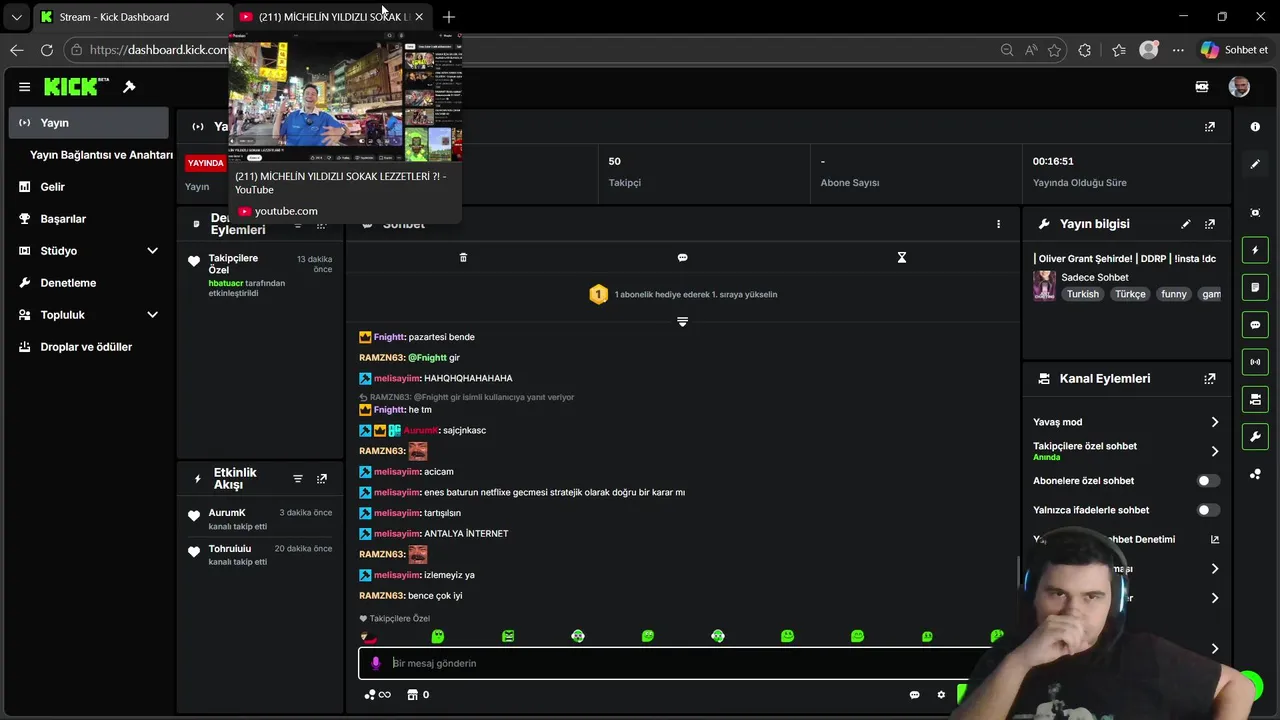Pop out the Kanal Eylemleri panel
The height and width of the screenshot is (720, 1280).
pyautogui.click(x=1210, y=379)
